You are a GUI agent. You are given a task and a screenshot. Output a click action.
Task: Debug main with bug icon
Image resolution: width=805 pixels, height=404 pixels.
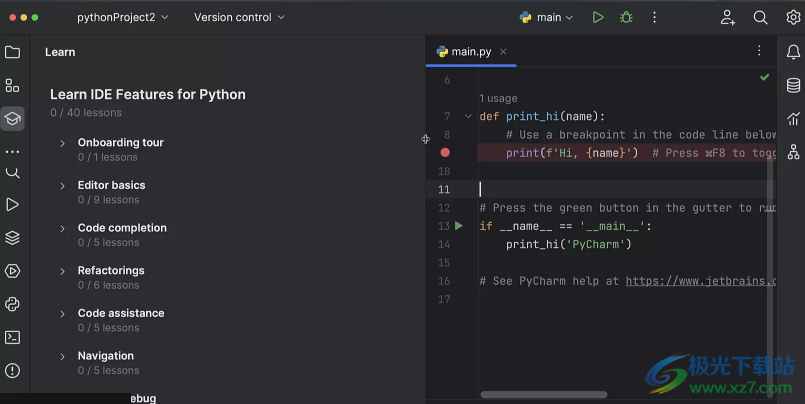coord(626,17)
